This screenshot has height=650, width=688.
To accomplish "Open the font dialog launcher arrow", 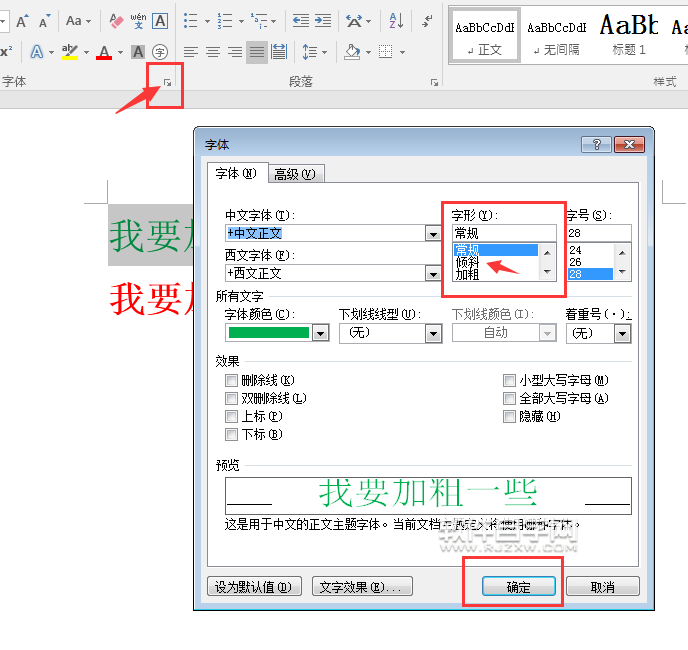I will pos(167,84).
